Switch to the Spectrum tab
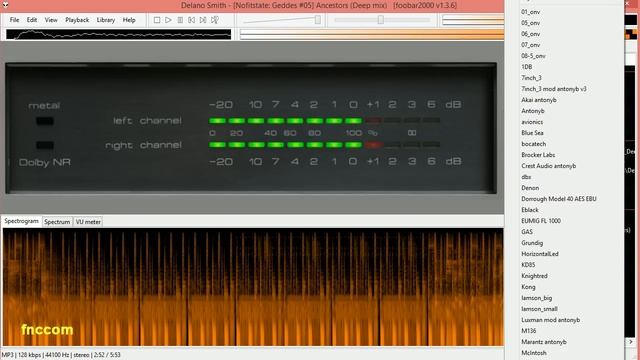This screenshot has height=360, width=640. click(x=57, y=222)
